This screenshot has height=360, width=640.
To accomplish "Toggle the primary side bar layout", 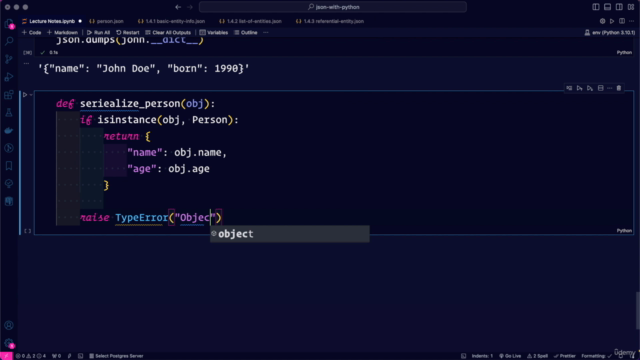I will (x=596, y=7).
